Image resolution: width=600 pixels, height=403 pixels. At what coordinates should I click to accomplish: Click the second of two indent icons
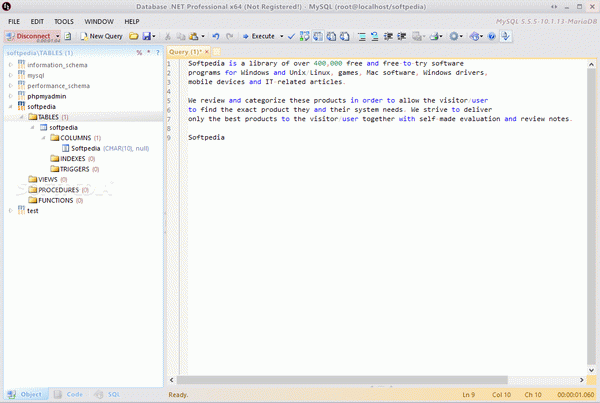click(401, 36)
